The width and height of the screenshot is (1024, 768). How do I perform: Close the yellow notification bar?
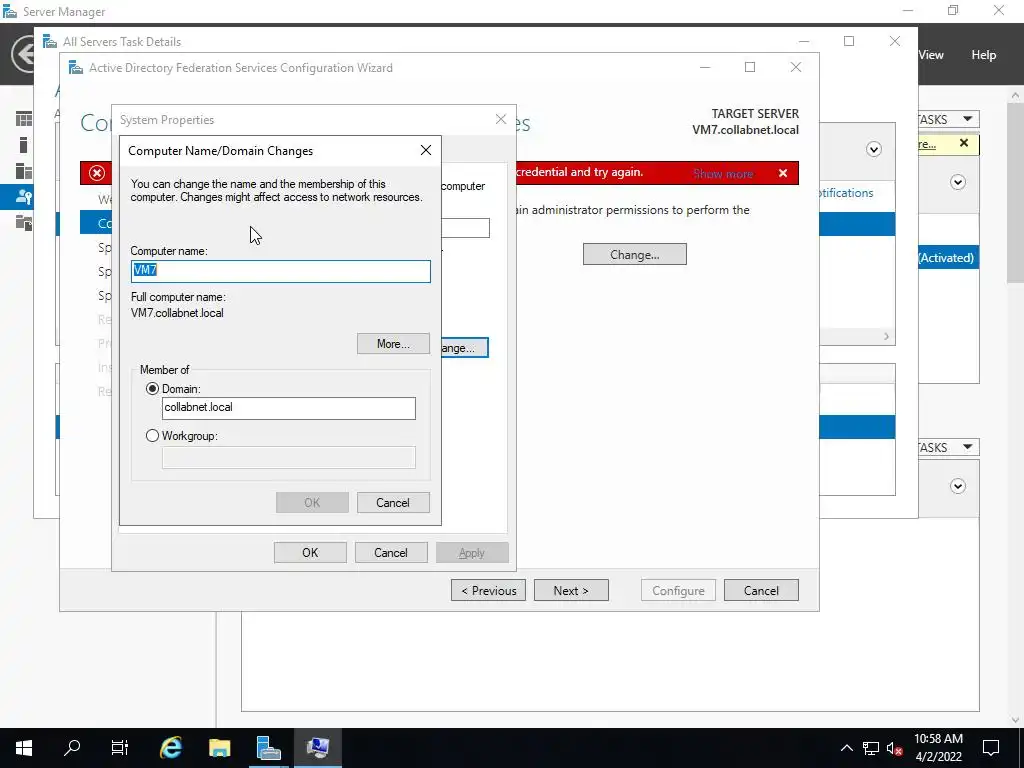(964, 143)
